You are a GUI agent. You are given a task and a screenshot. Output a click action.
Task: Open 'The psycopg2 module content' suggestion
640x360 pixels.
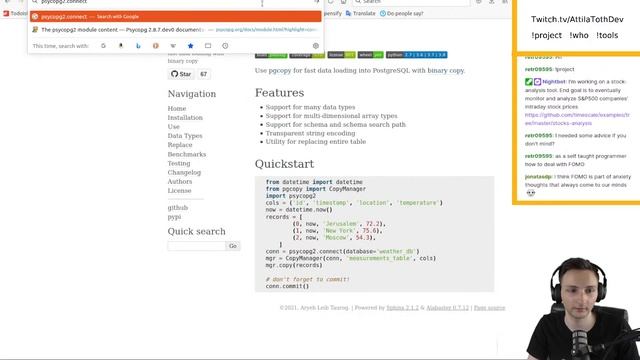coord(176,29)
